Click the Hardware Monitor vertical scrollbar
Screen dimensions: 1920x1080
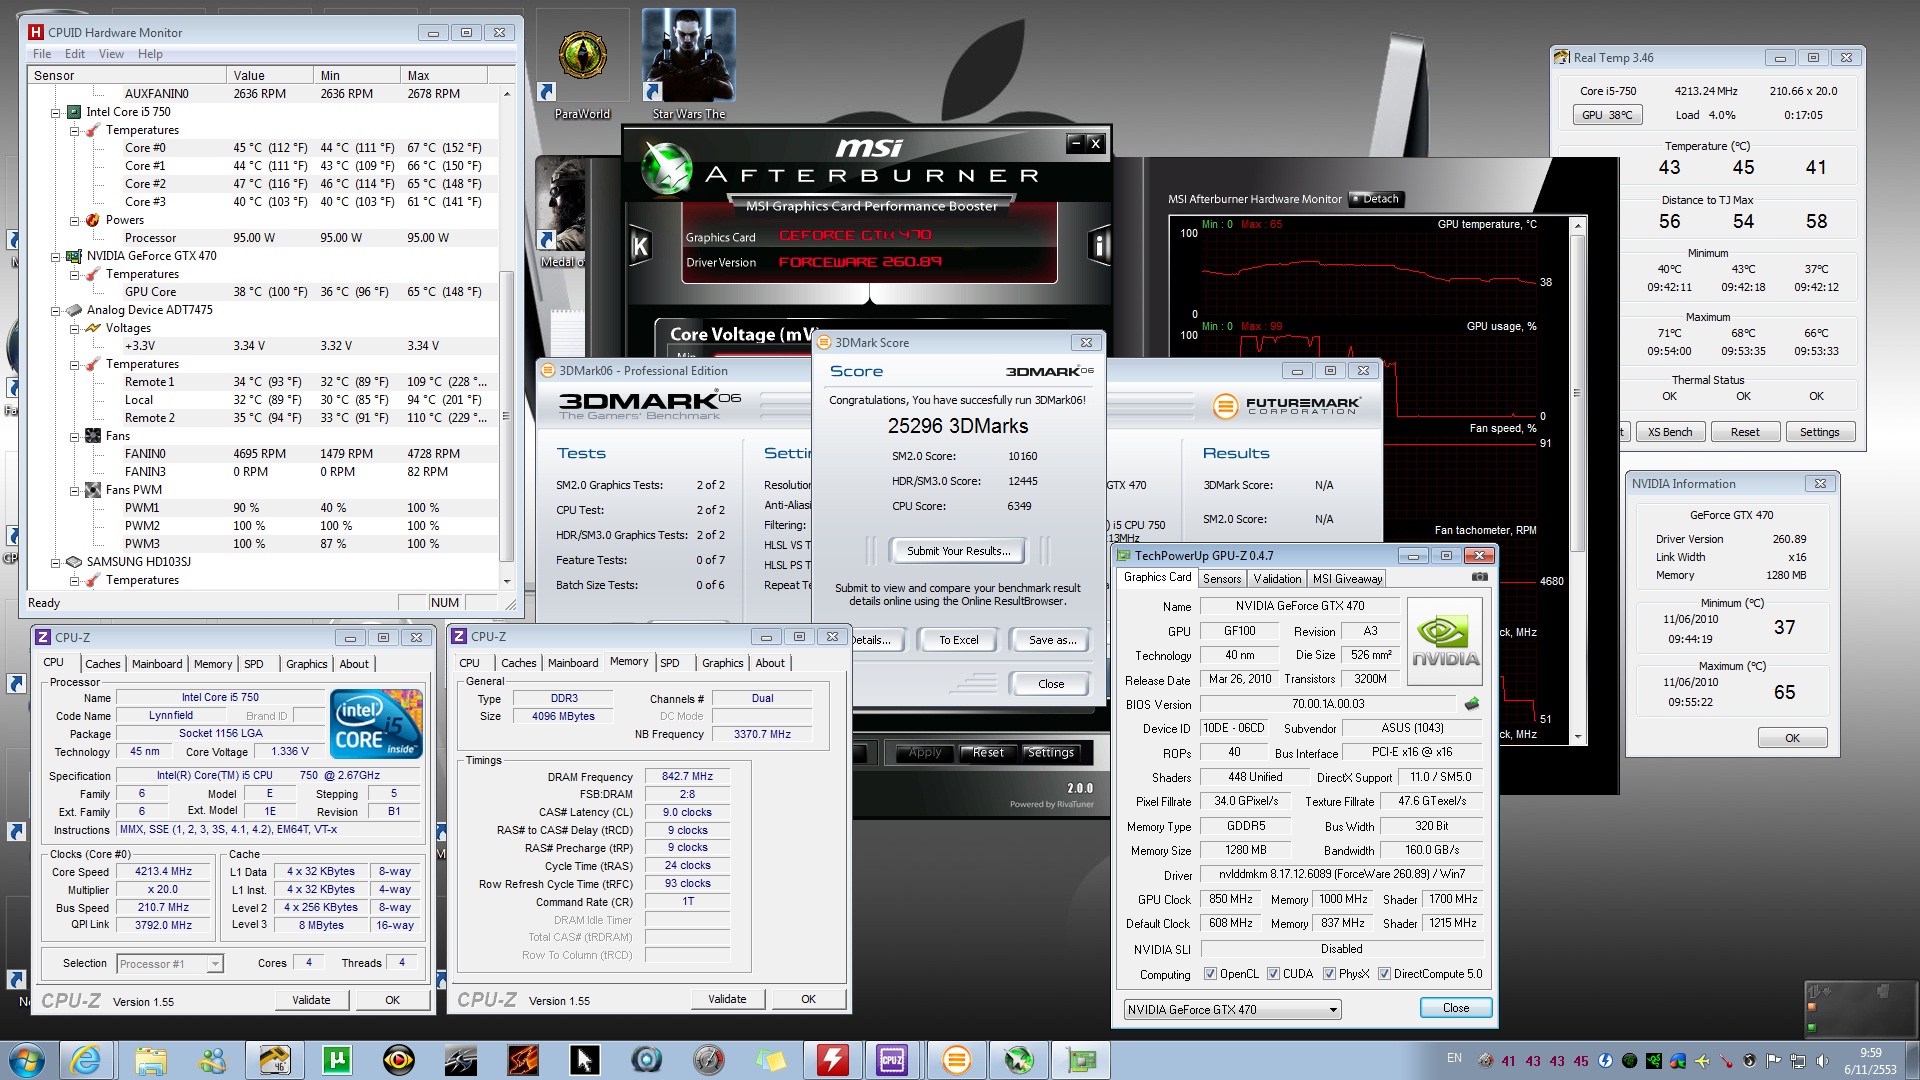(506, 400)
